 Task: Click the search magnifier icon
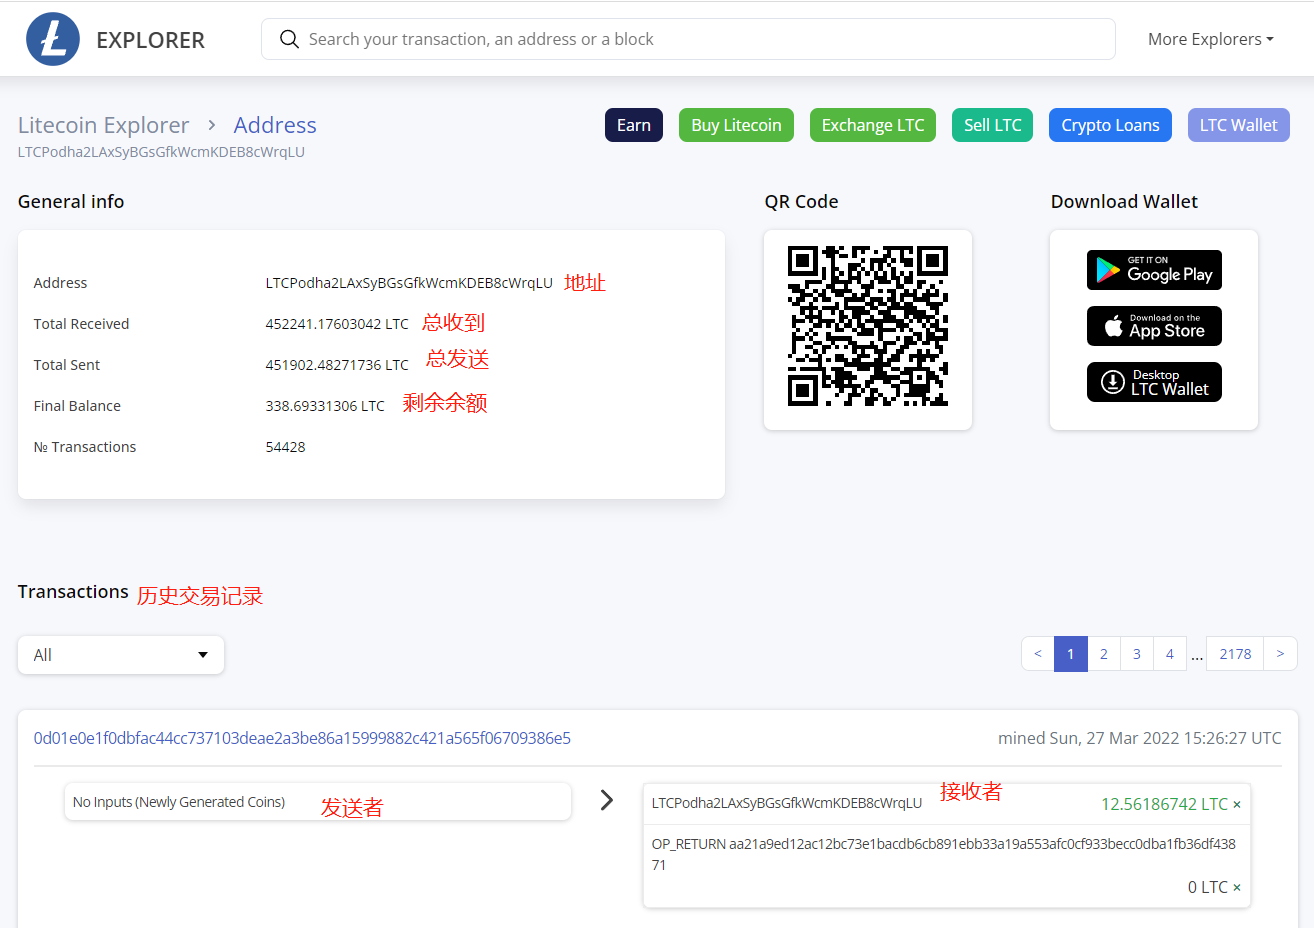289,39
